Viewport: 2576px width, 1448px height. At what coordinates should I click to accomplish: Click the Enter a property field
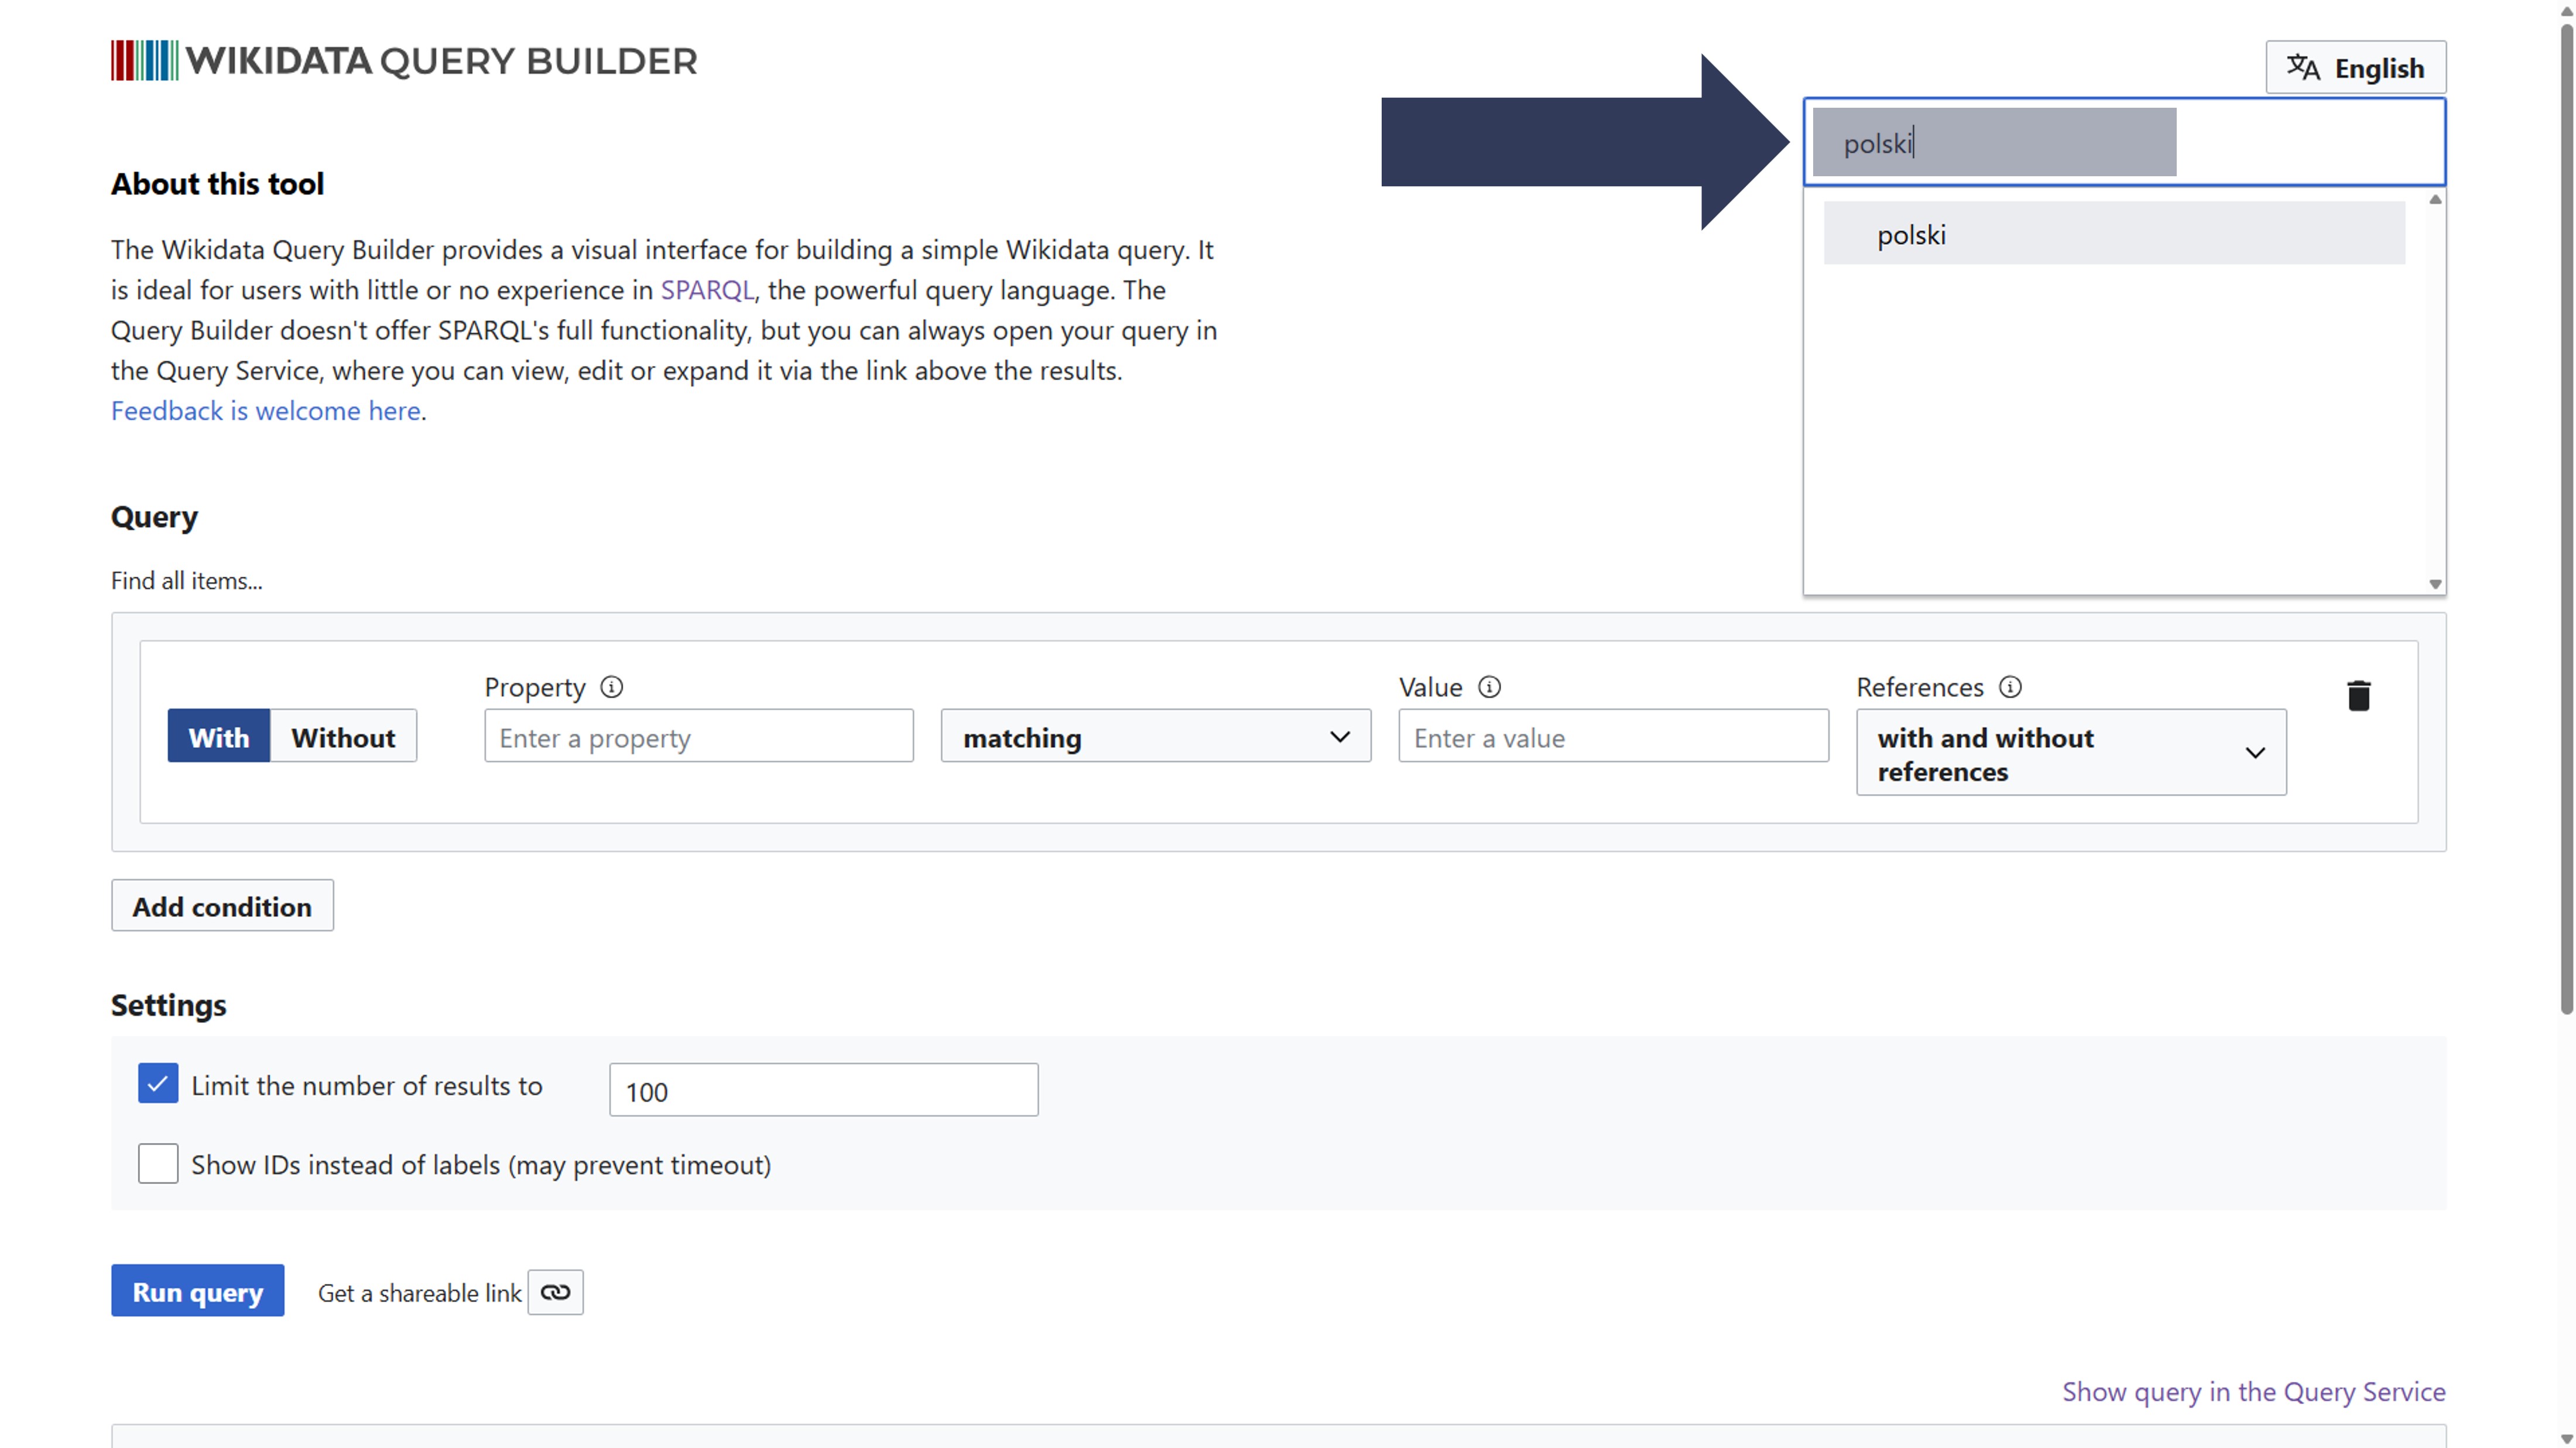(x=698, y=737)
